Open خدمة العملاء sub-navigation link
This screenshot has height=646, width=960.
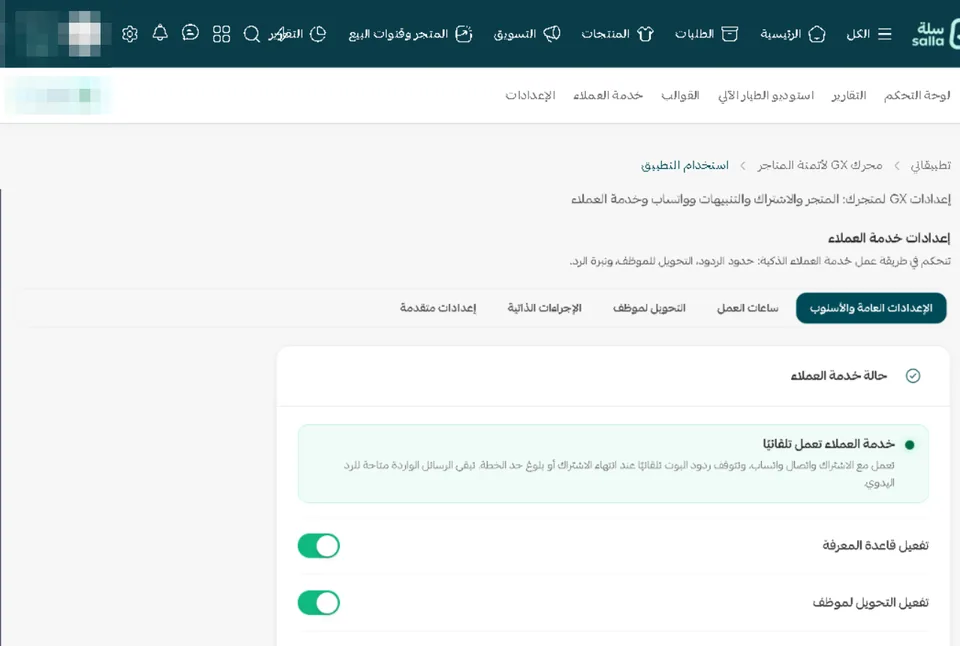(608, 96)
